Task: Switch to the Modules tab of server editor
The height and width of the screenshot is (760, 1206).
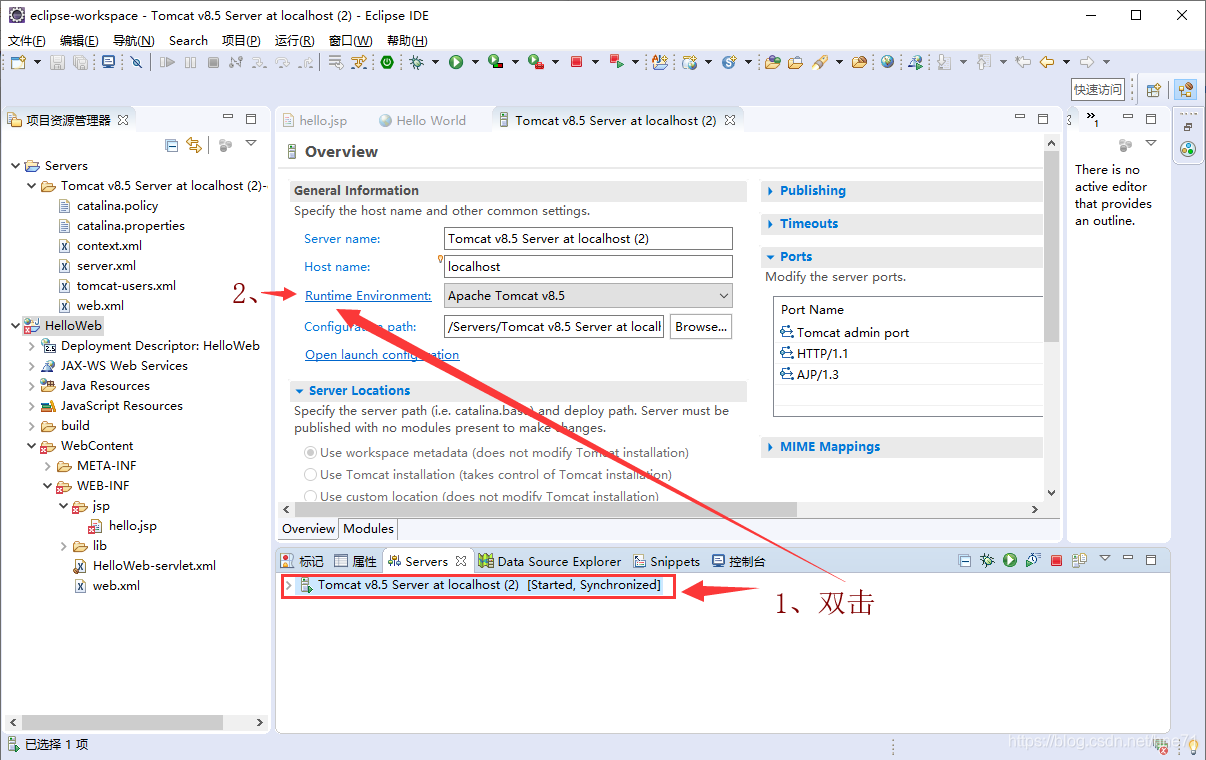Action: tap(368, 528)
